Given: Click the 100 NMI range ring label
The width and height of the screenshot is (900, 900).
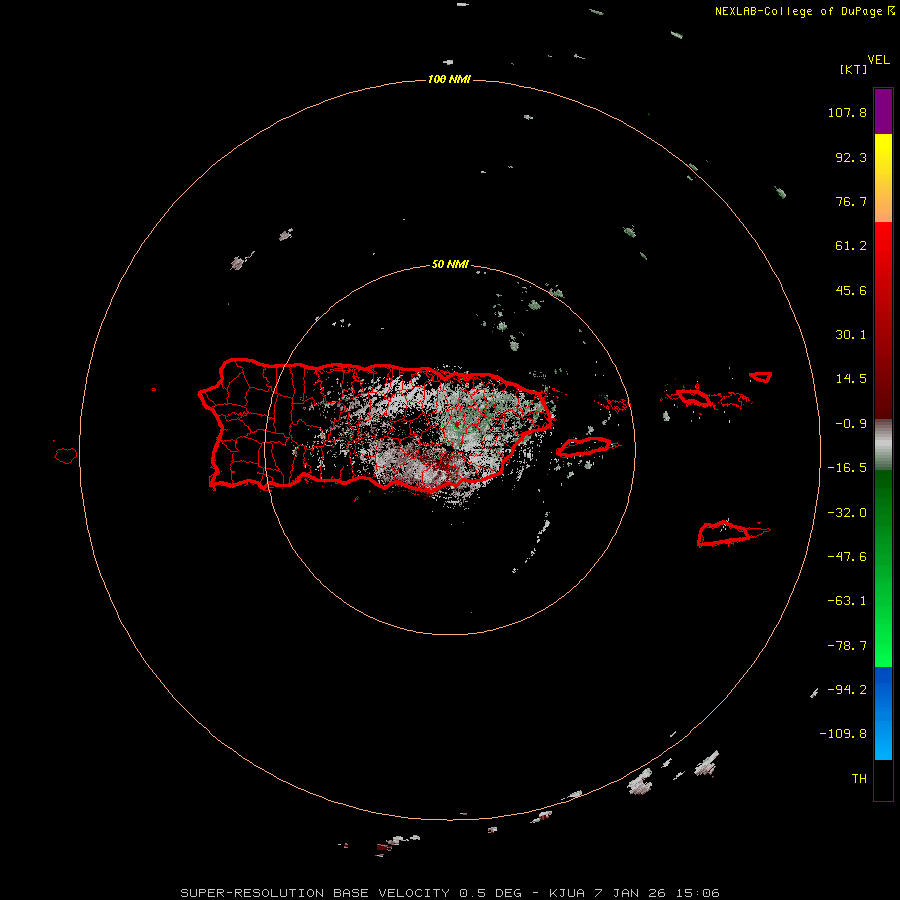Looking at the screenshot, I should click(449, 79).
